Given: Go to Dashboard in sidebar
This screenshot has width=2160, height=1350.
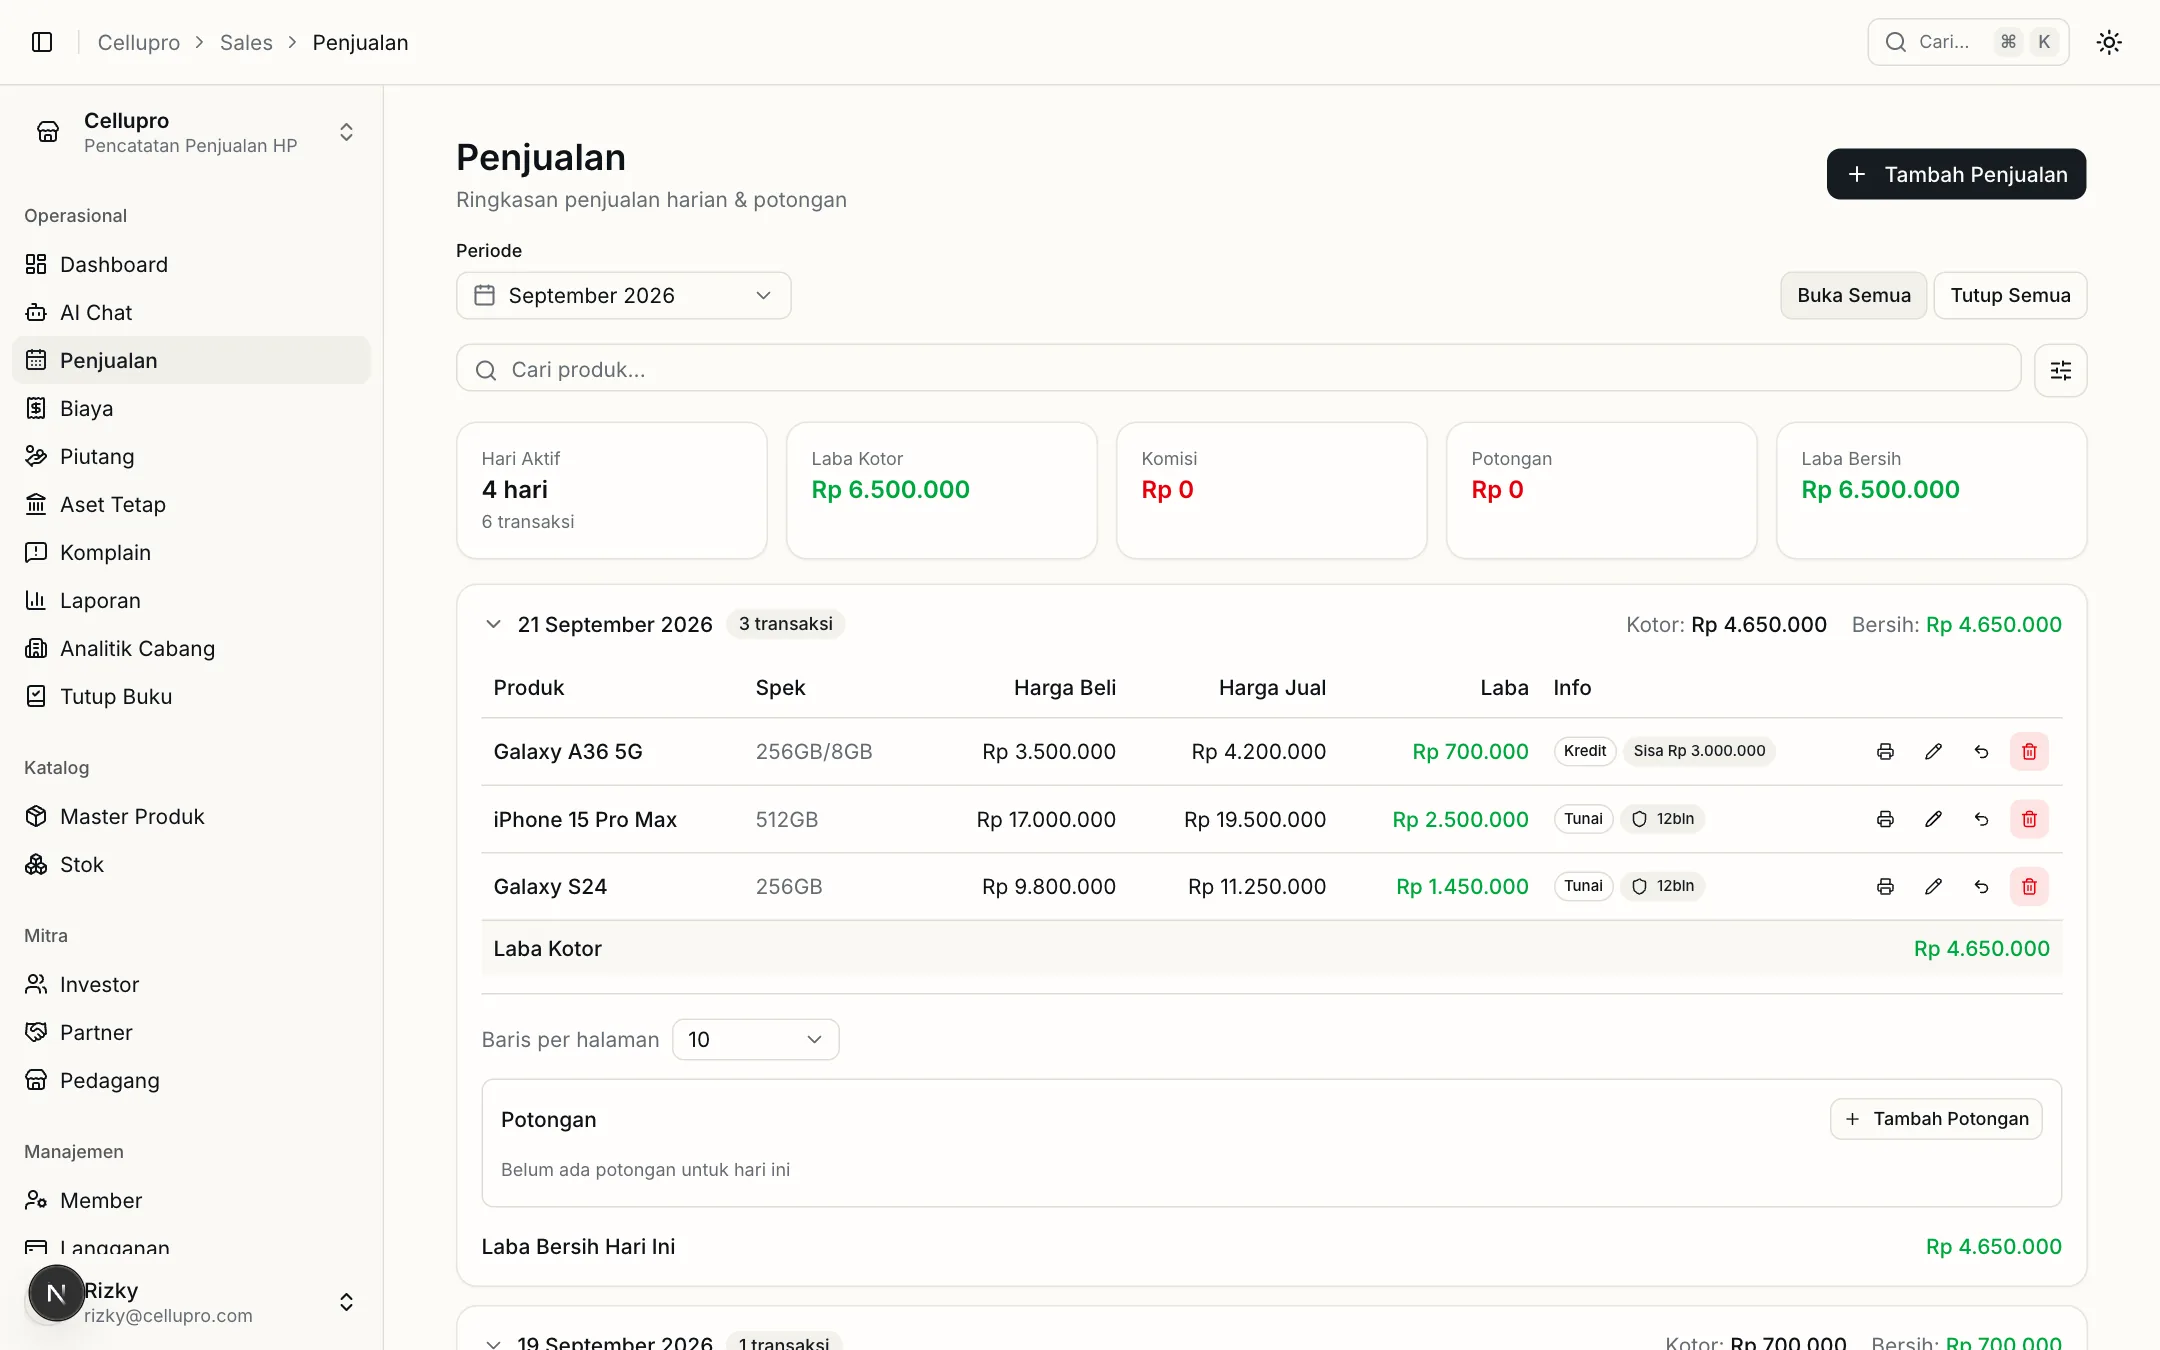Looking at the screenshot, I should click(191, 264).
